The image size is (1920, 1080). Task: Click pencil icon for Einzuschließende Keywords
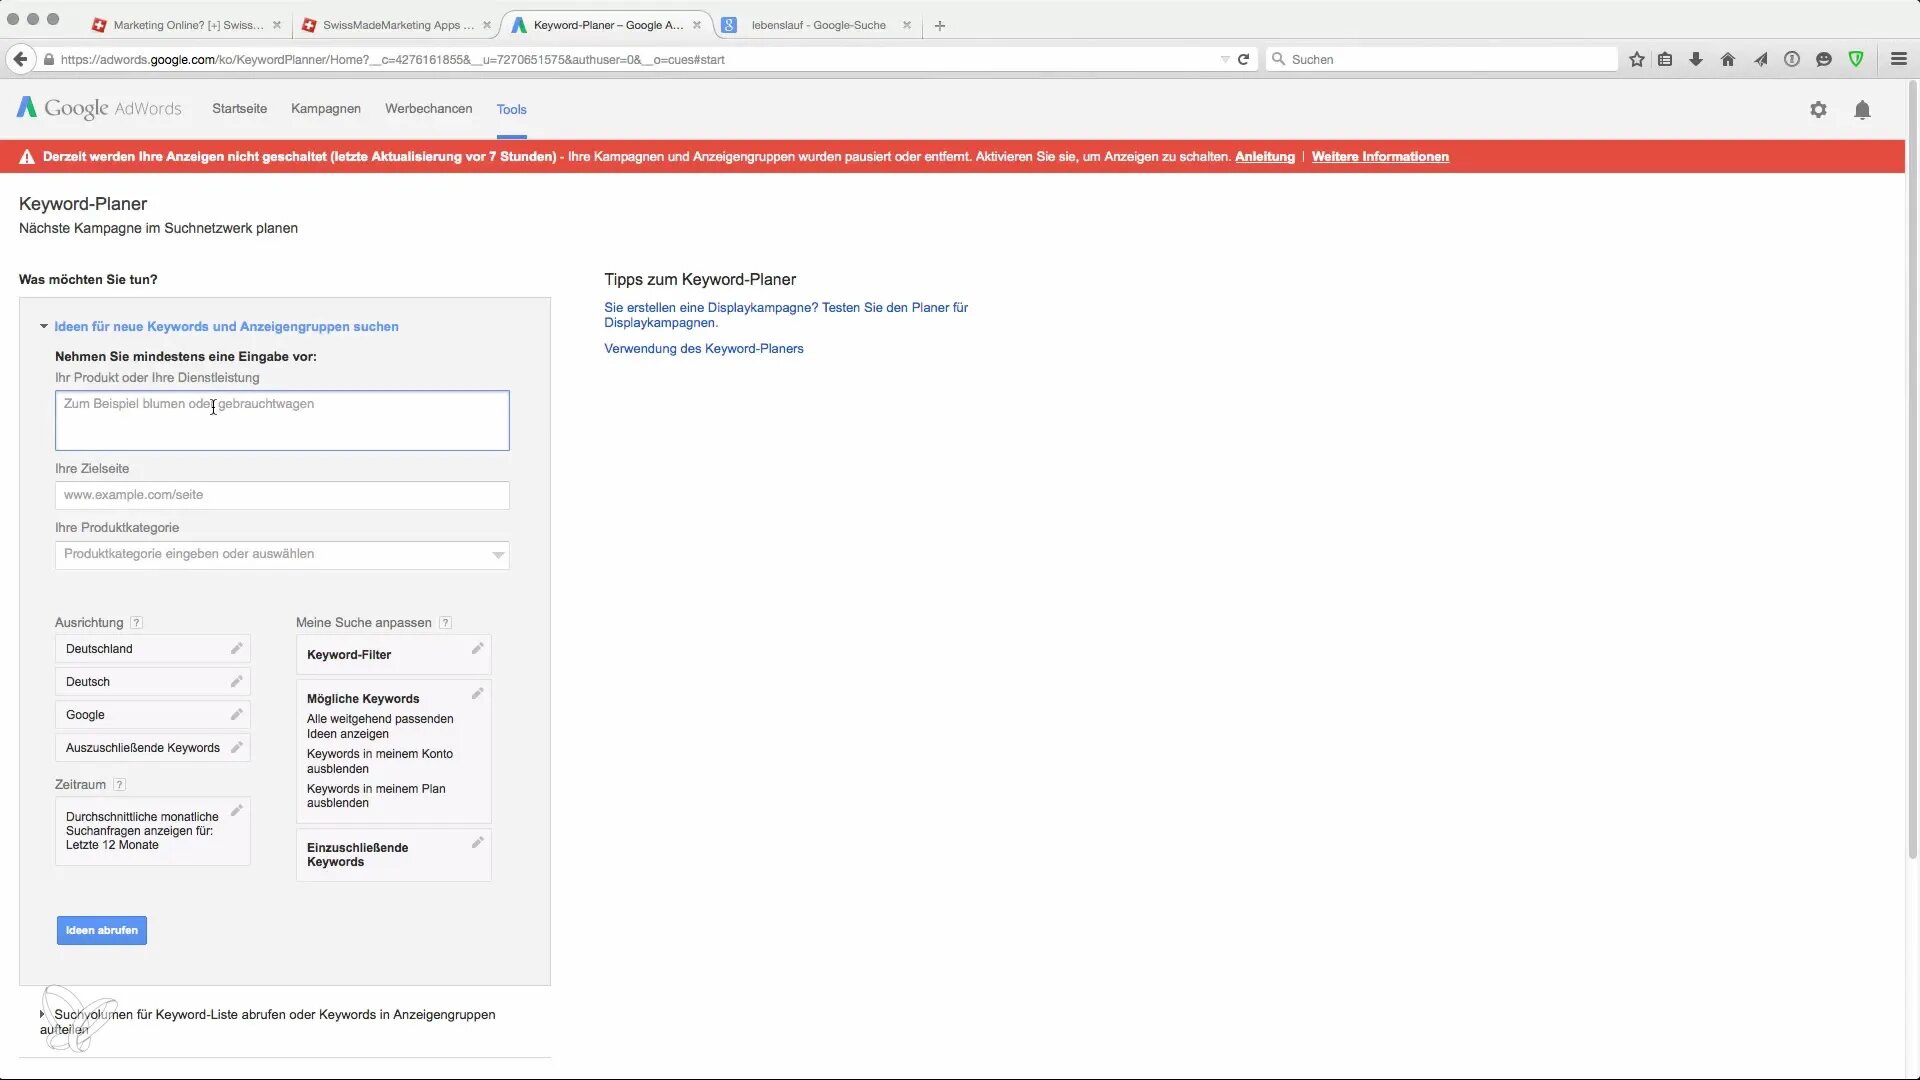click(x=478, y=843)
